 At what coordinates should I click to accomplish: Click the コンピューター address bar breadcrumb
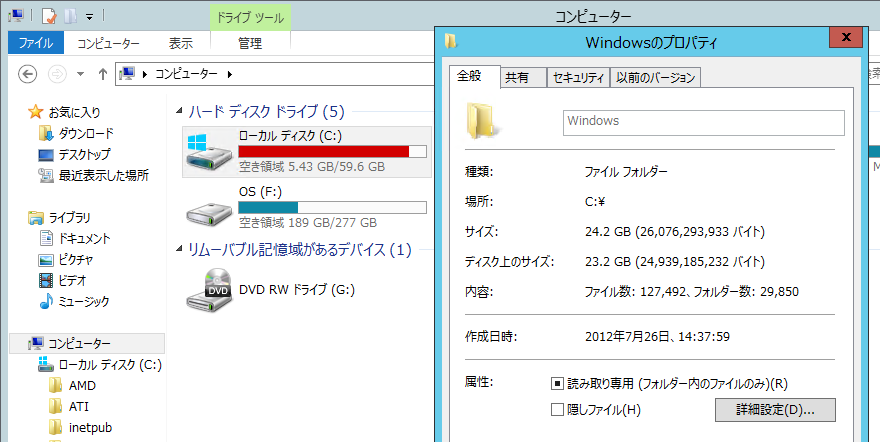pyautogui.click(x=186, y=73)
